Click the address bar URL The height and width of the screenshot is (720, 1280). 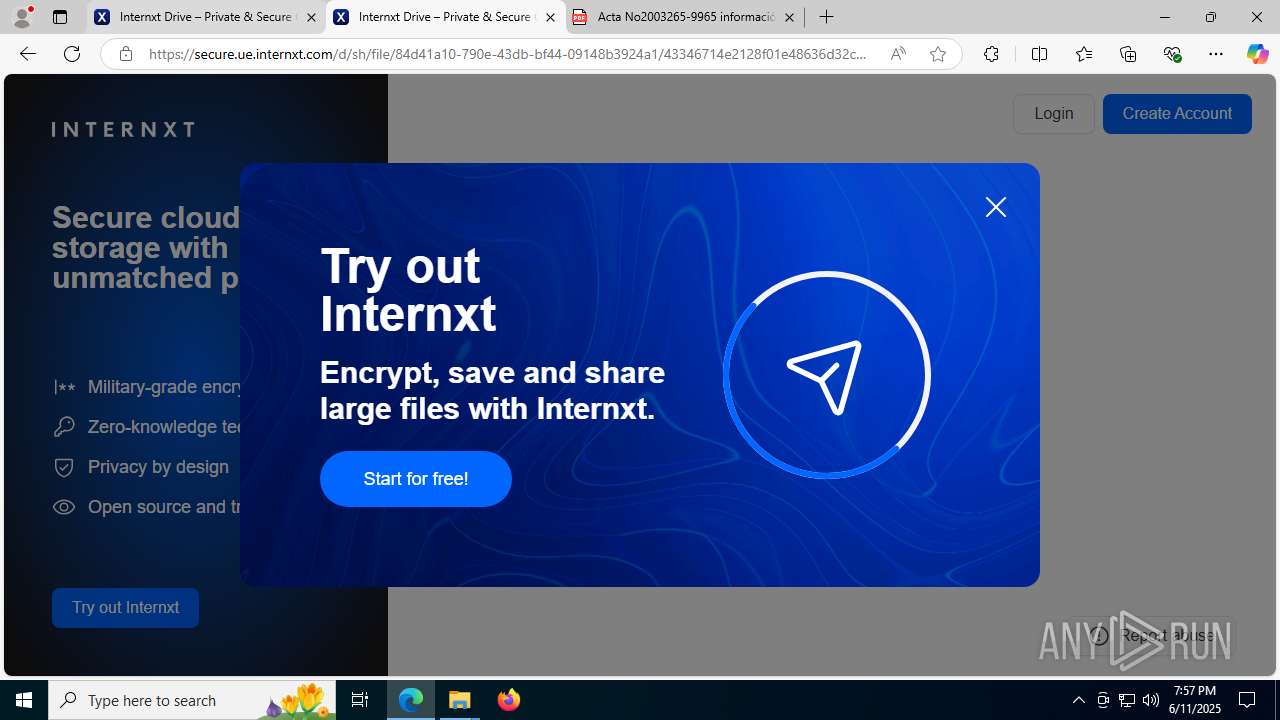point(508,54)
